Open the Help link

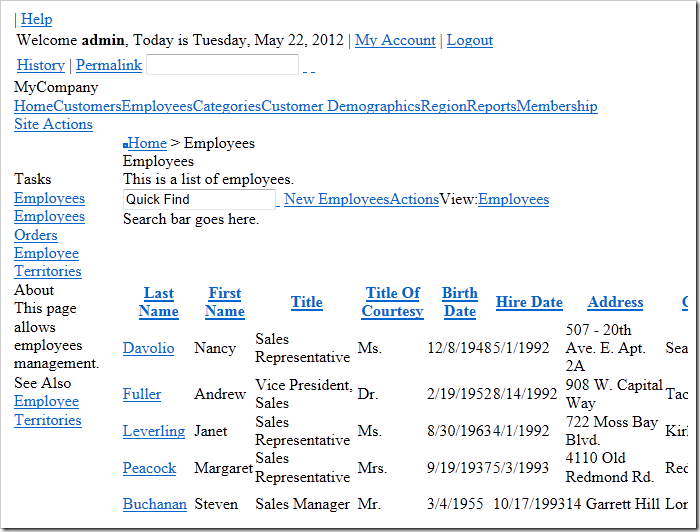37,19
